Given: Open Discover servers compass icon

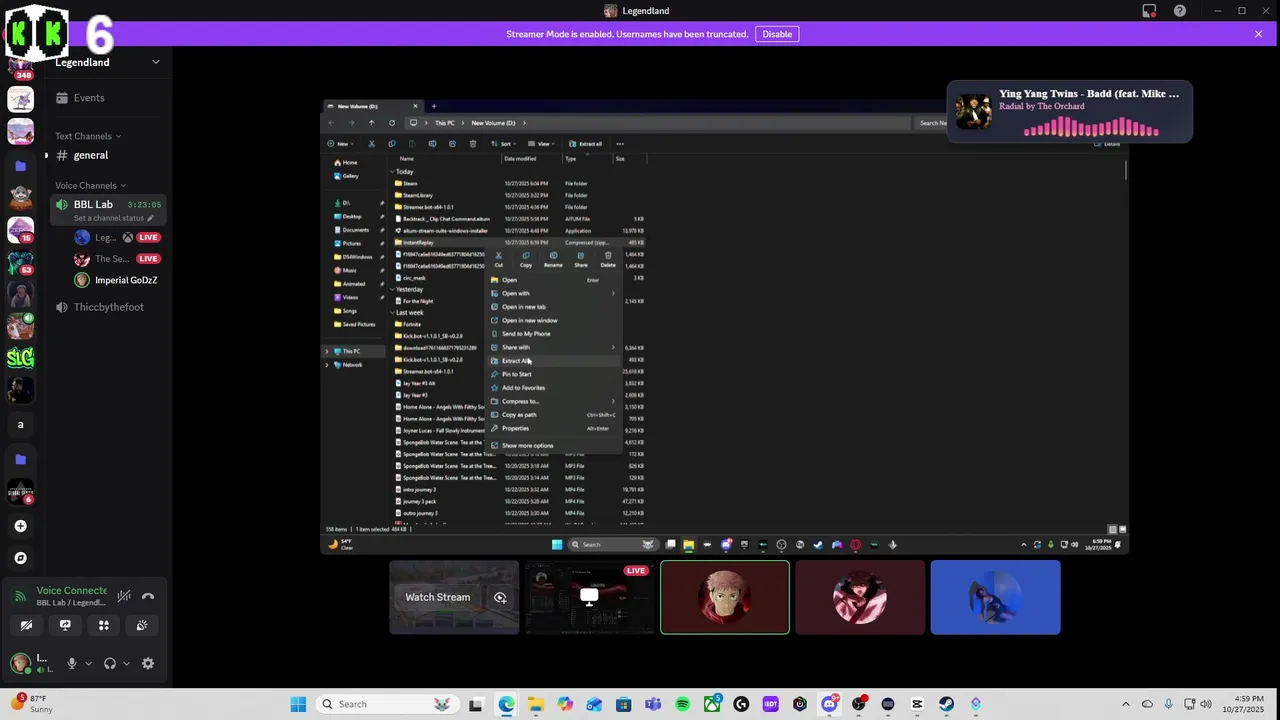Looking at the screenshot, I should [20, 558].
